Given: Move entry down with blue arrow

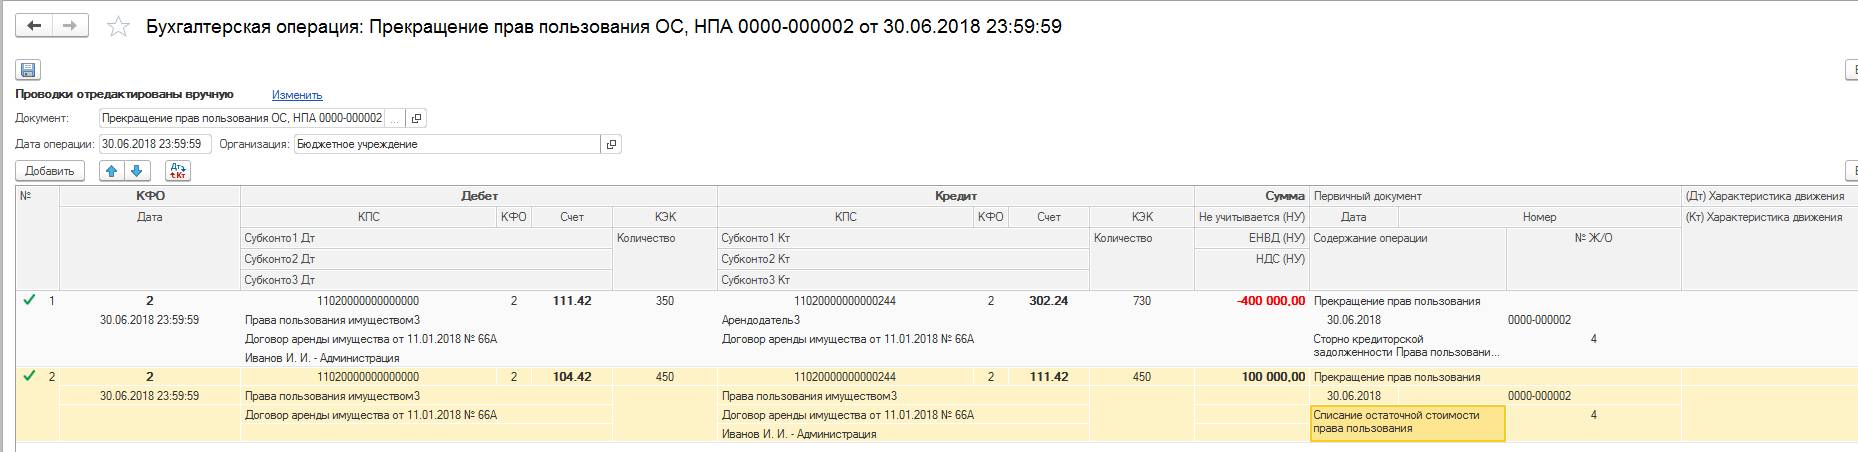Looking at the screenshot, I should (137, 171).
